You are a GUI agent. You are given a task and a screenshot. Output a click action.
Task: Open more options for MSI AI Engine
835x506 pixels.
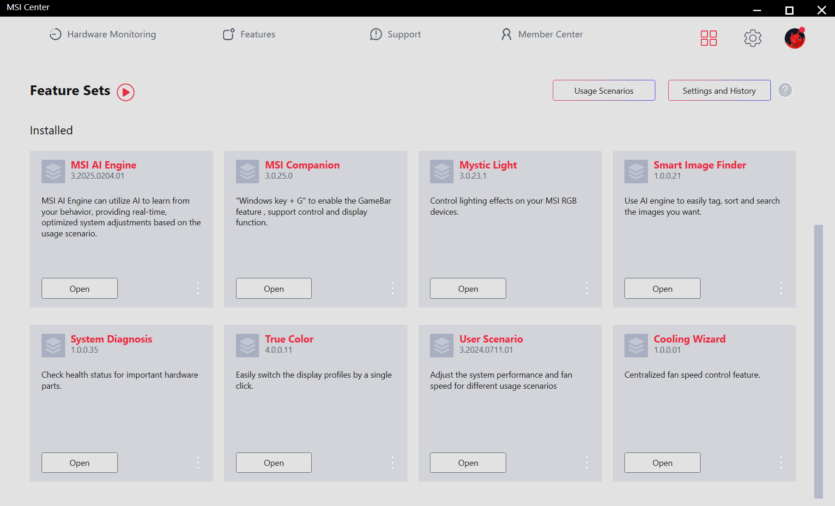pyautogui.click(x=198, y=288)
